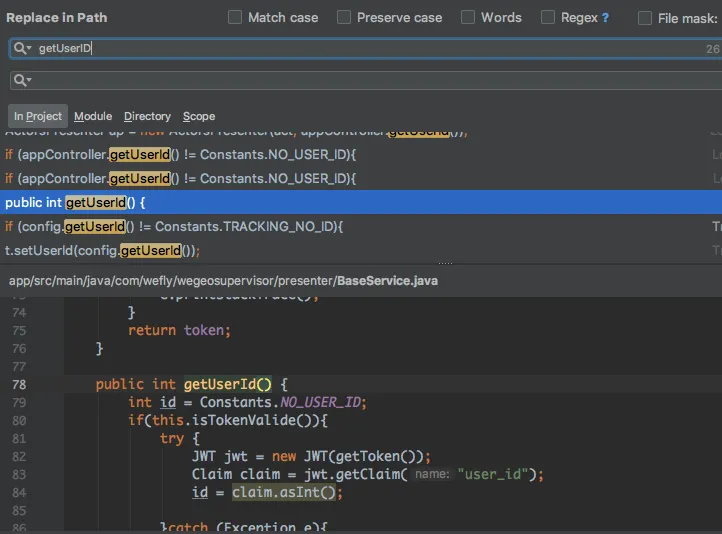Image resolution: width=722 pixels, height=534 pixels.
Task: Open search history dropdown arrow in search field
Action: point(29,49)
